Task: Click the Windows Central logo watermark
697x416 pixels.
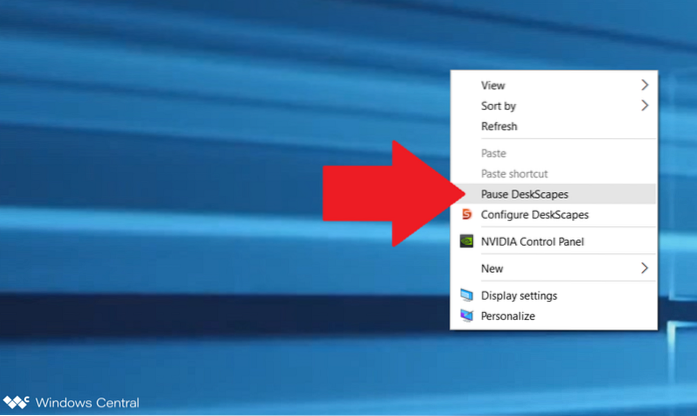Action: pyautogui.click(x=70, y=403)
